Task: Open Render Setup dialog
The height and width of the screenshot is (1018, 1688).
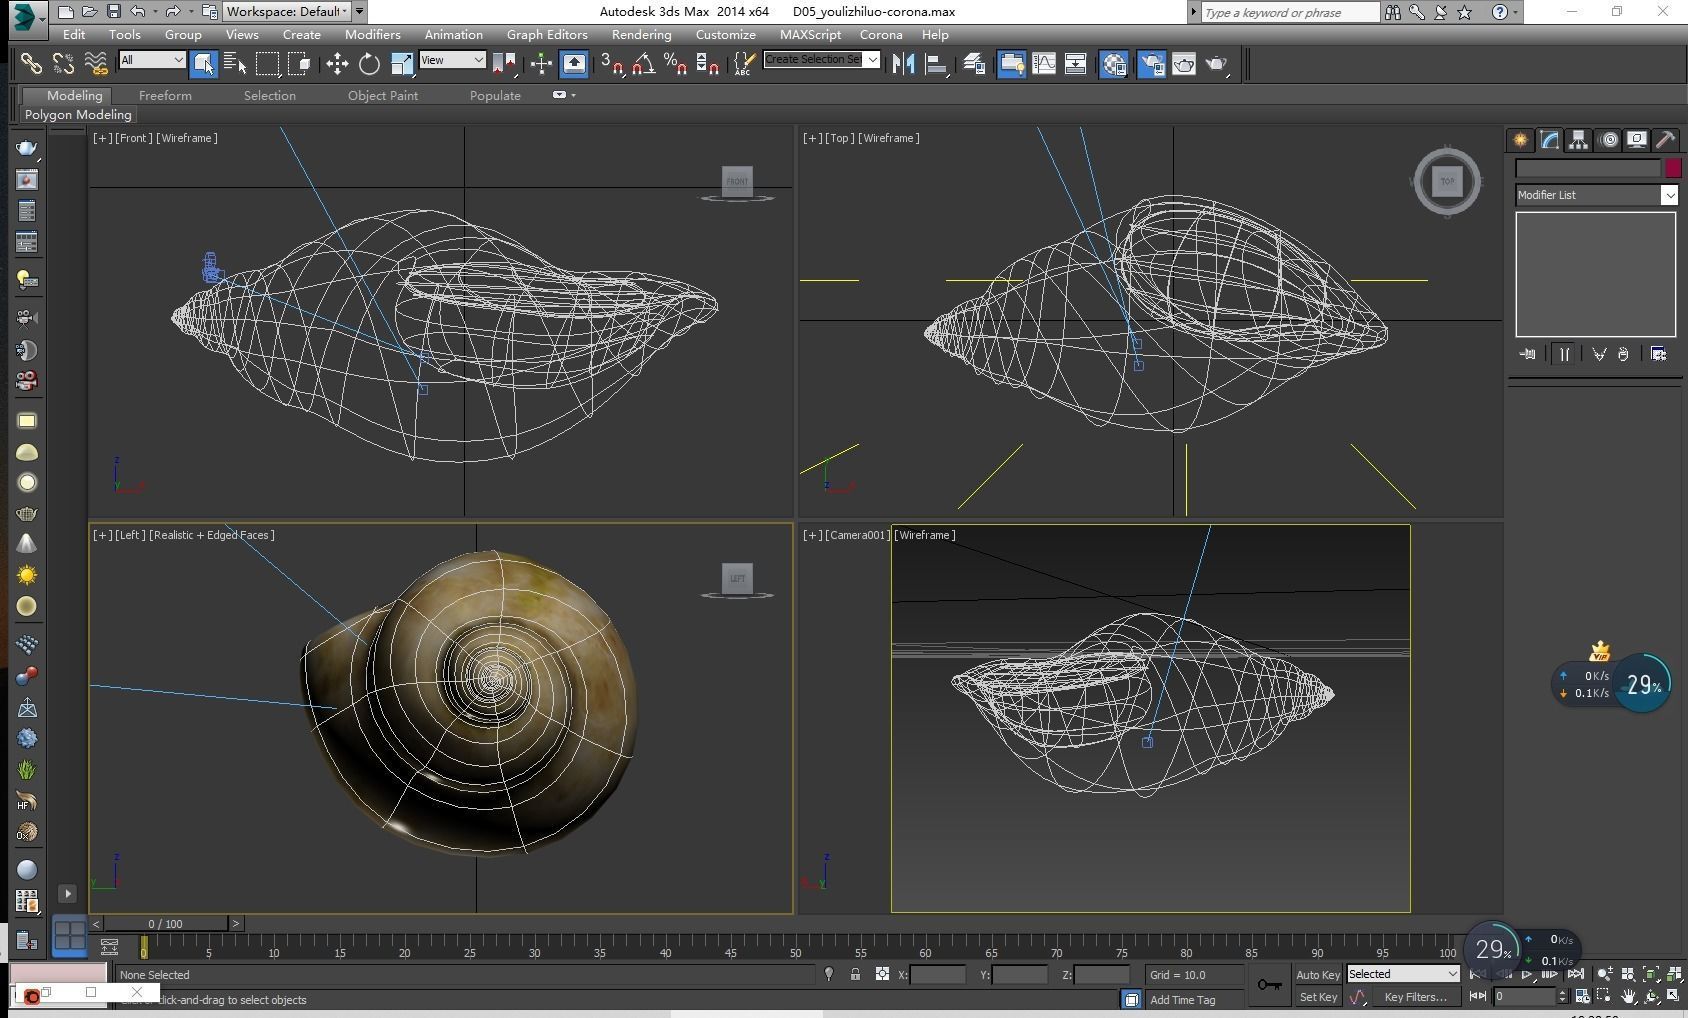Action: pos(1152,64)
